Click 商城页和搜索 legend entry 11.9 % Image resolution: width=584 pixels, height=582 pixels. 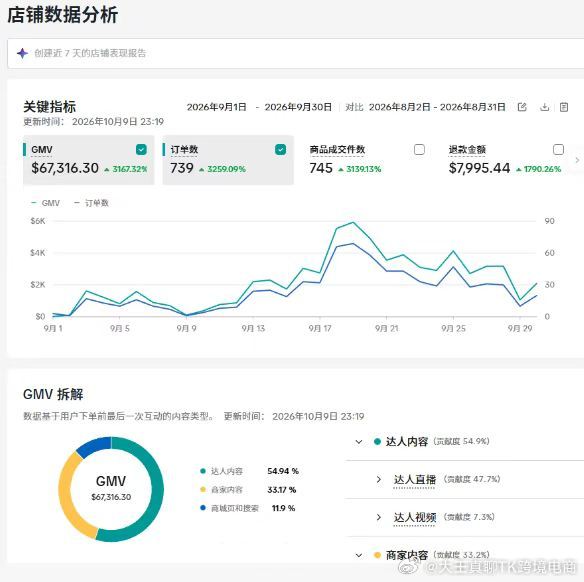coord(248,508)
